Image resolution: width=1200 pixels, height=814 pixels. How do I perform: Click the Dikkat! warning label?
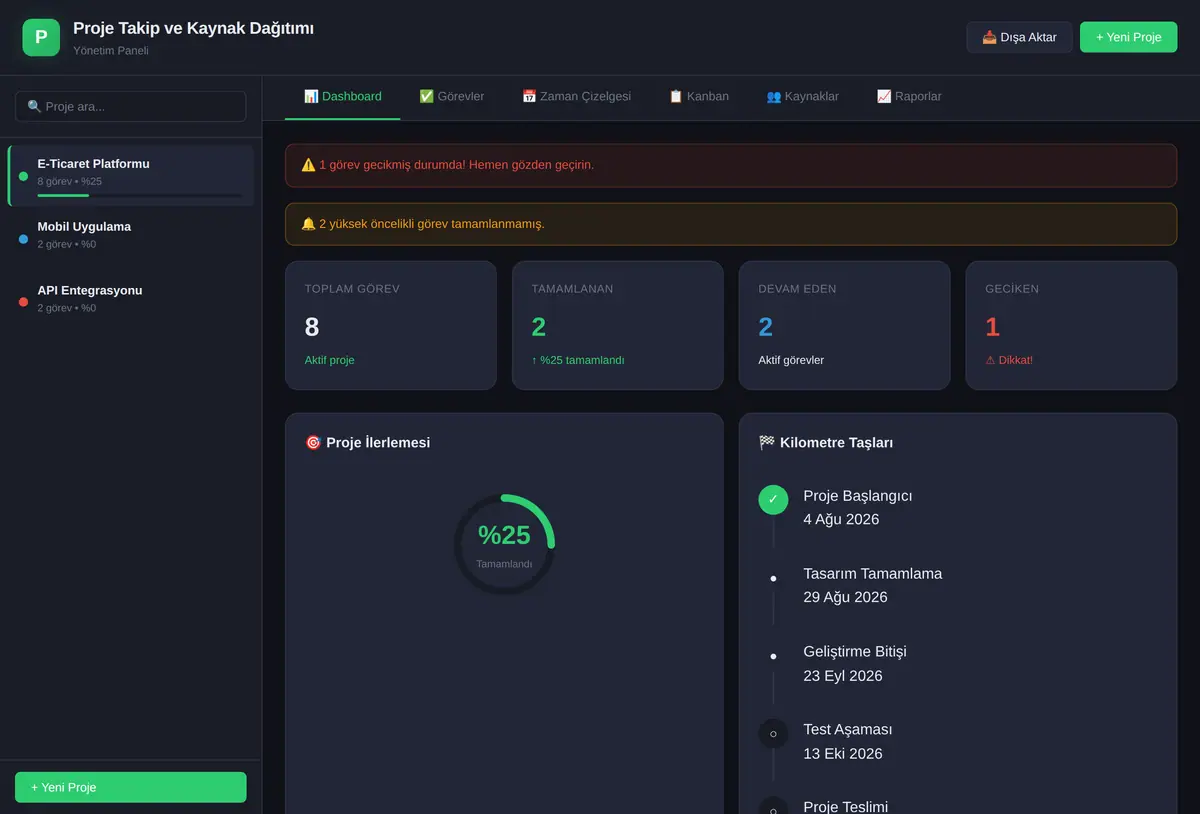pyautogui.click(x=1009, y=360)
